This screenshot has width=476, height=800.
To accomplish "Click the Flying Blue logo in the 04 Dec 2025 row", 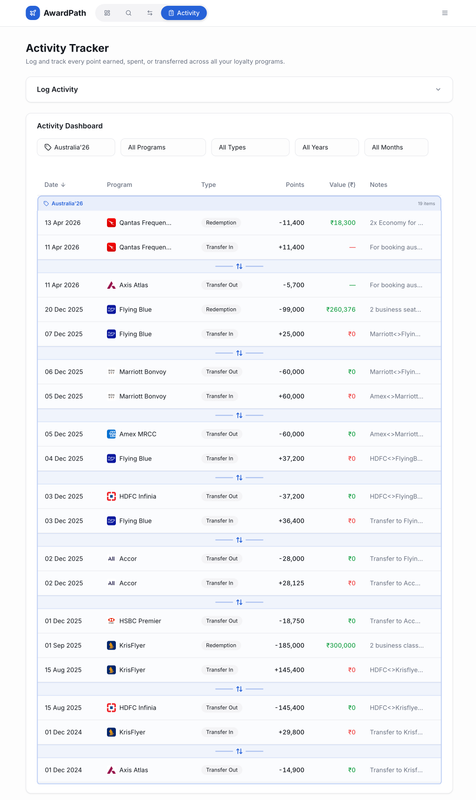I will (111, 459).
